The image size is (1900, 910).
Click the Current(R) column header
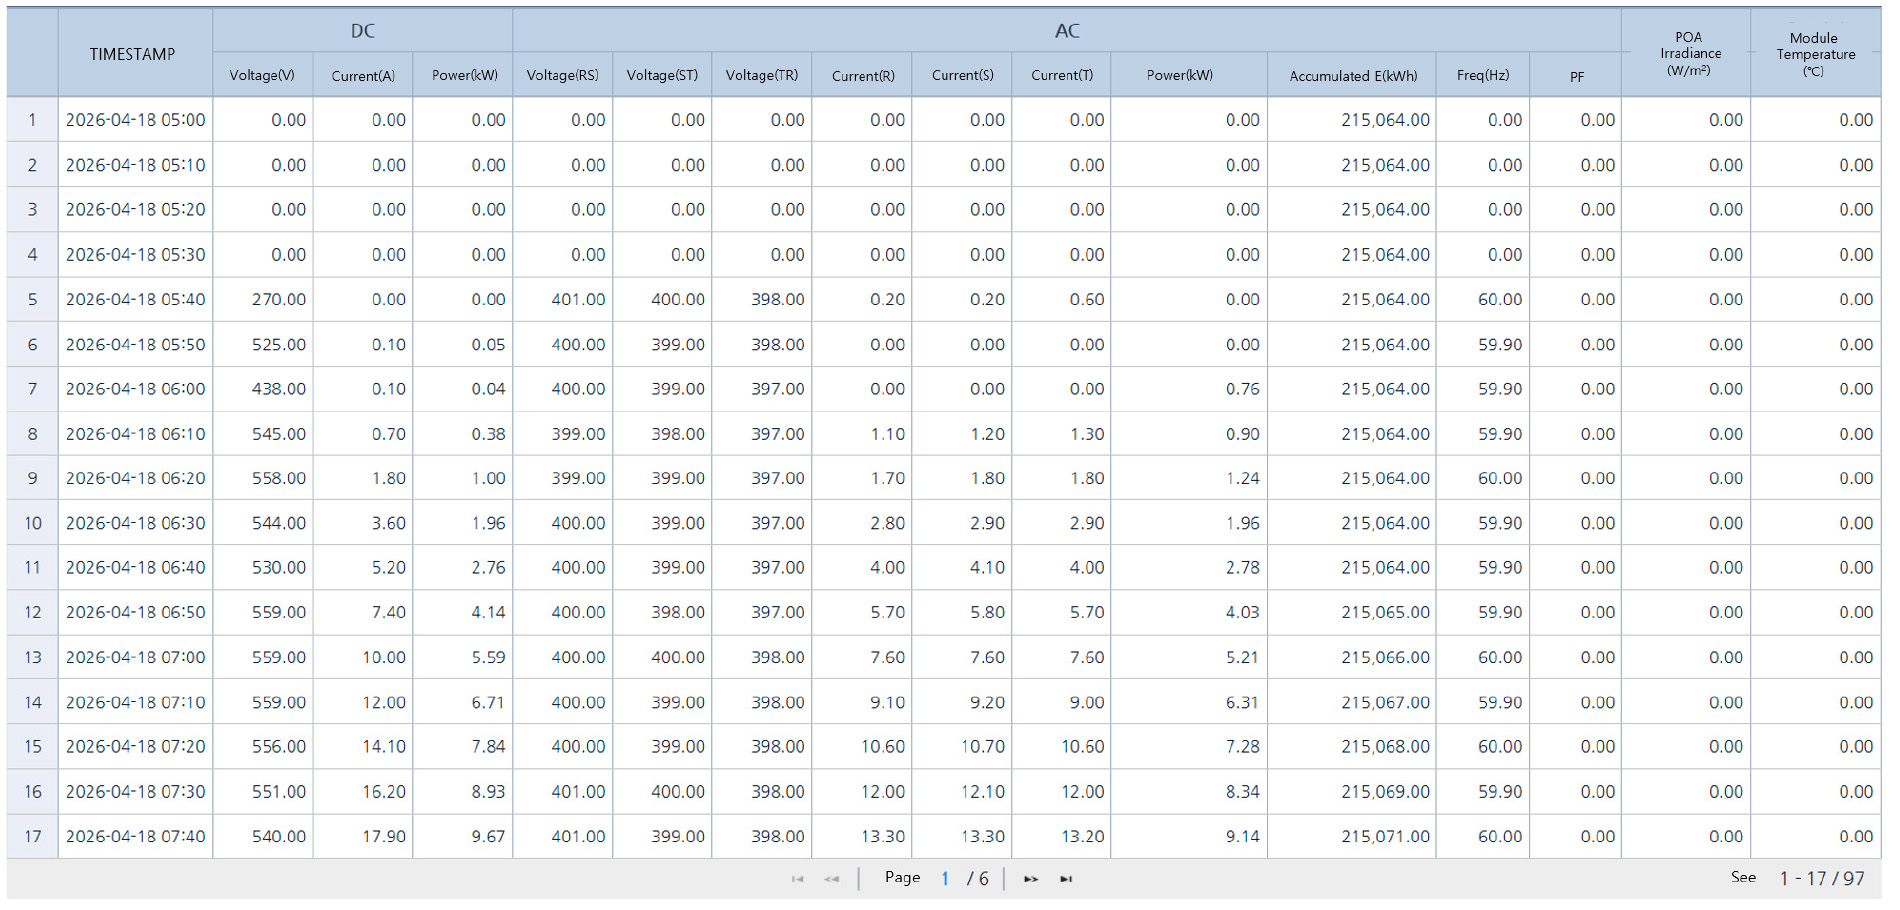coord(862,75)
